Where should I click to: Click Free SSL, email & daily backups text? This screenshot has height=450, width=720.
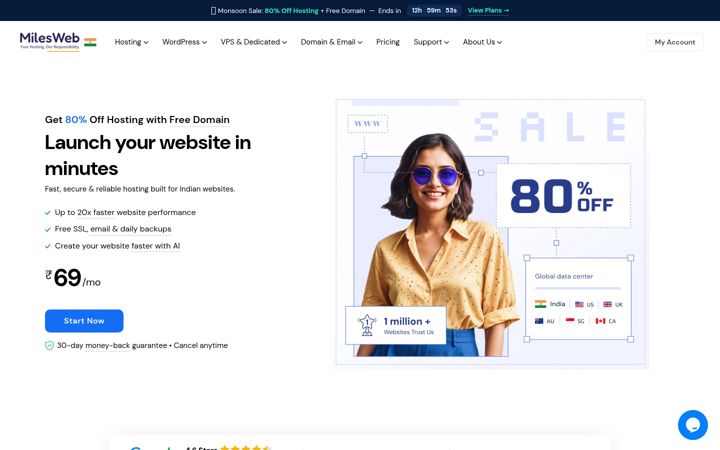point(113,229)
